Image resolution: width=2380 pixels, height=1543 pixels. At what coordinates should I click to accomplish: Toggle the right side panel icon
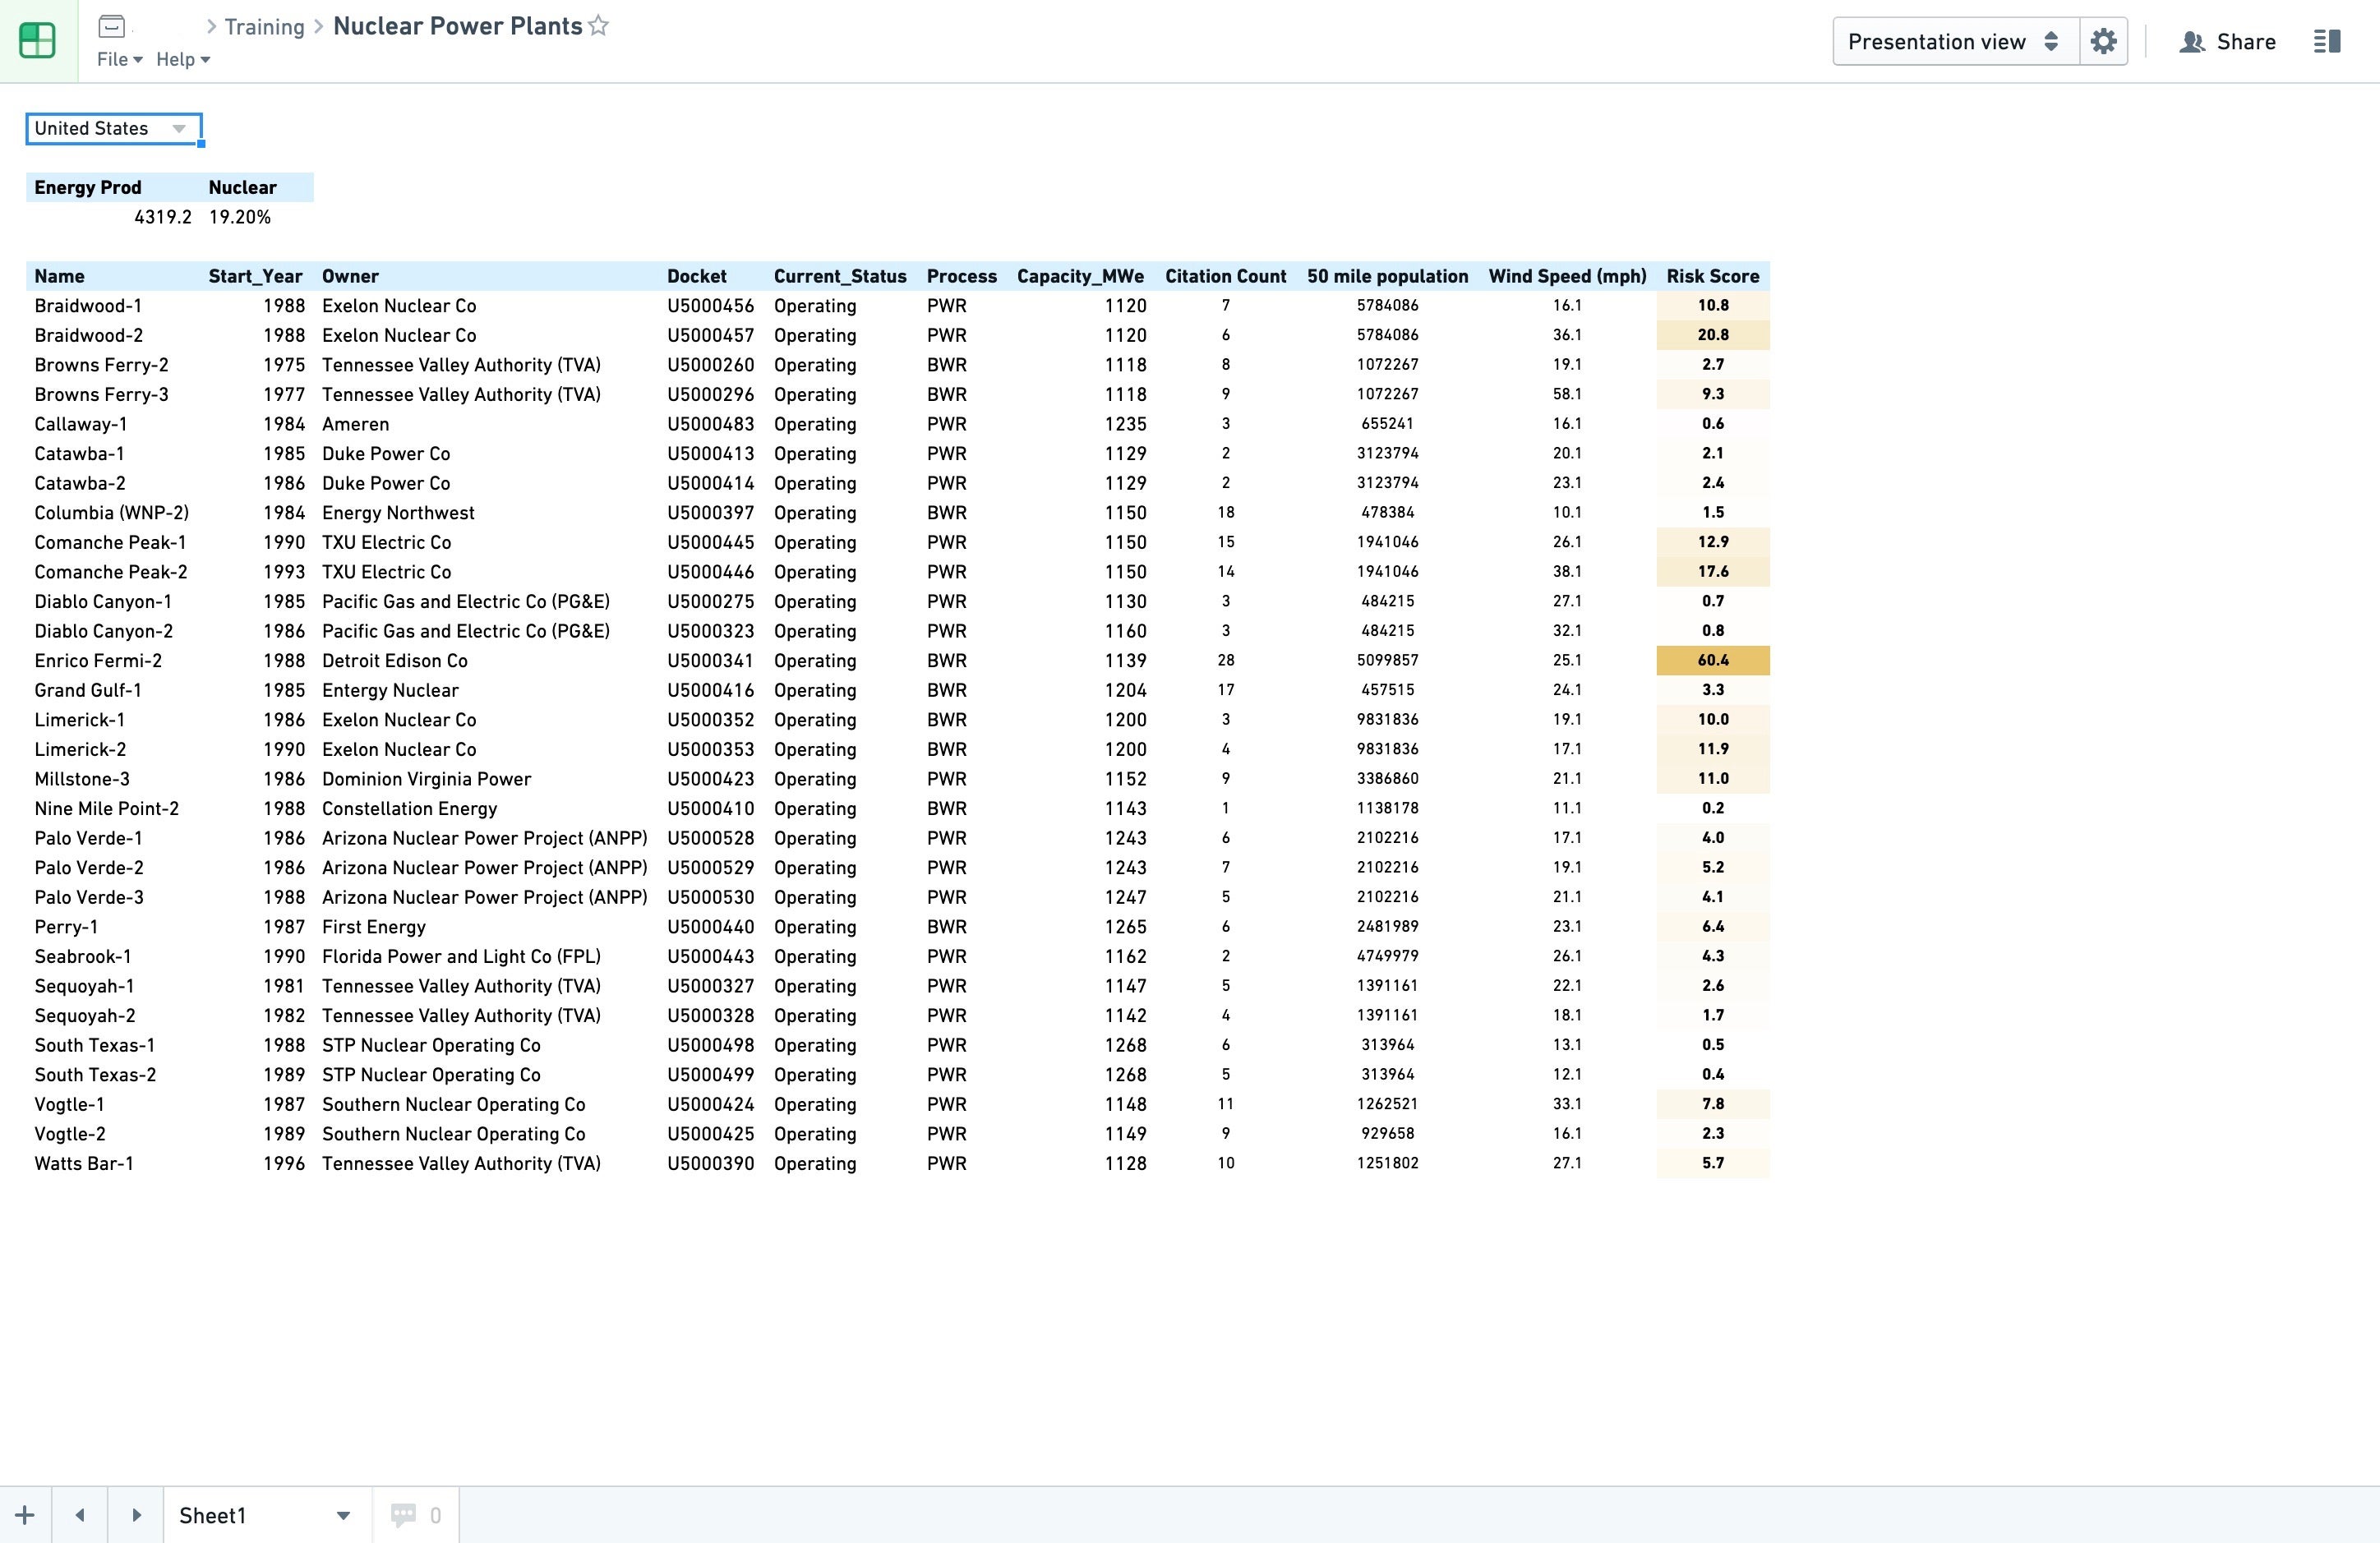[x=2327, y=41]
